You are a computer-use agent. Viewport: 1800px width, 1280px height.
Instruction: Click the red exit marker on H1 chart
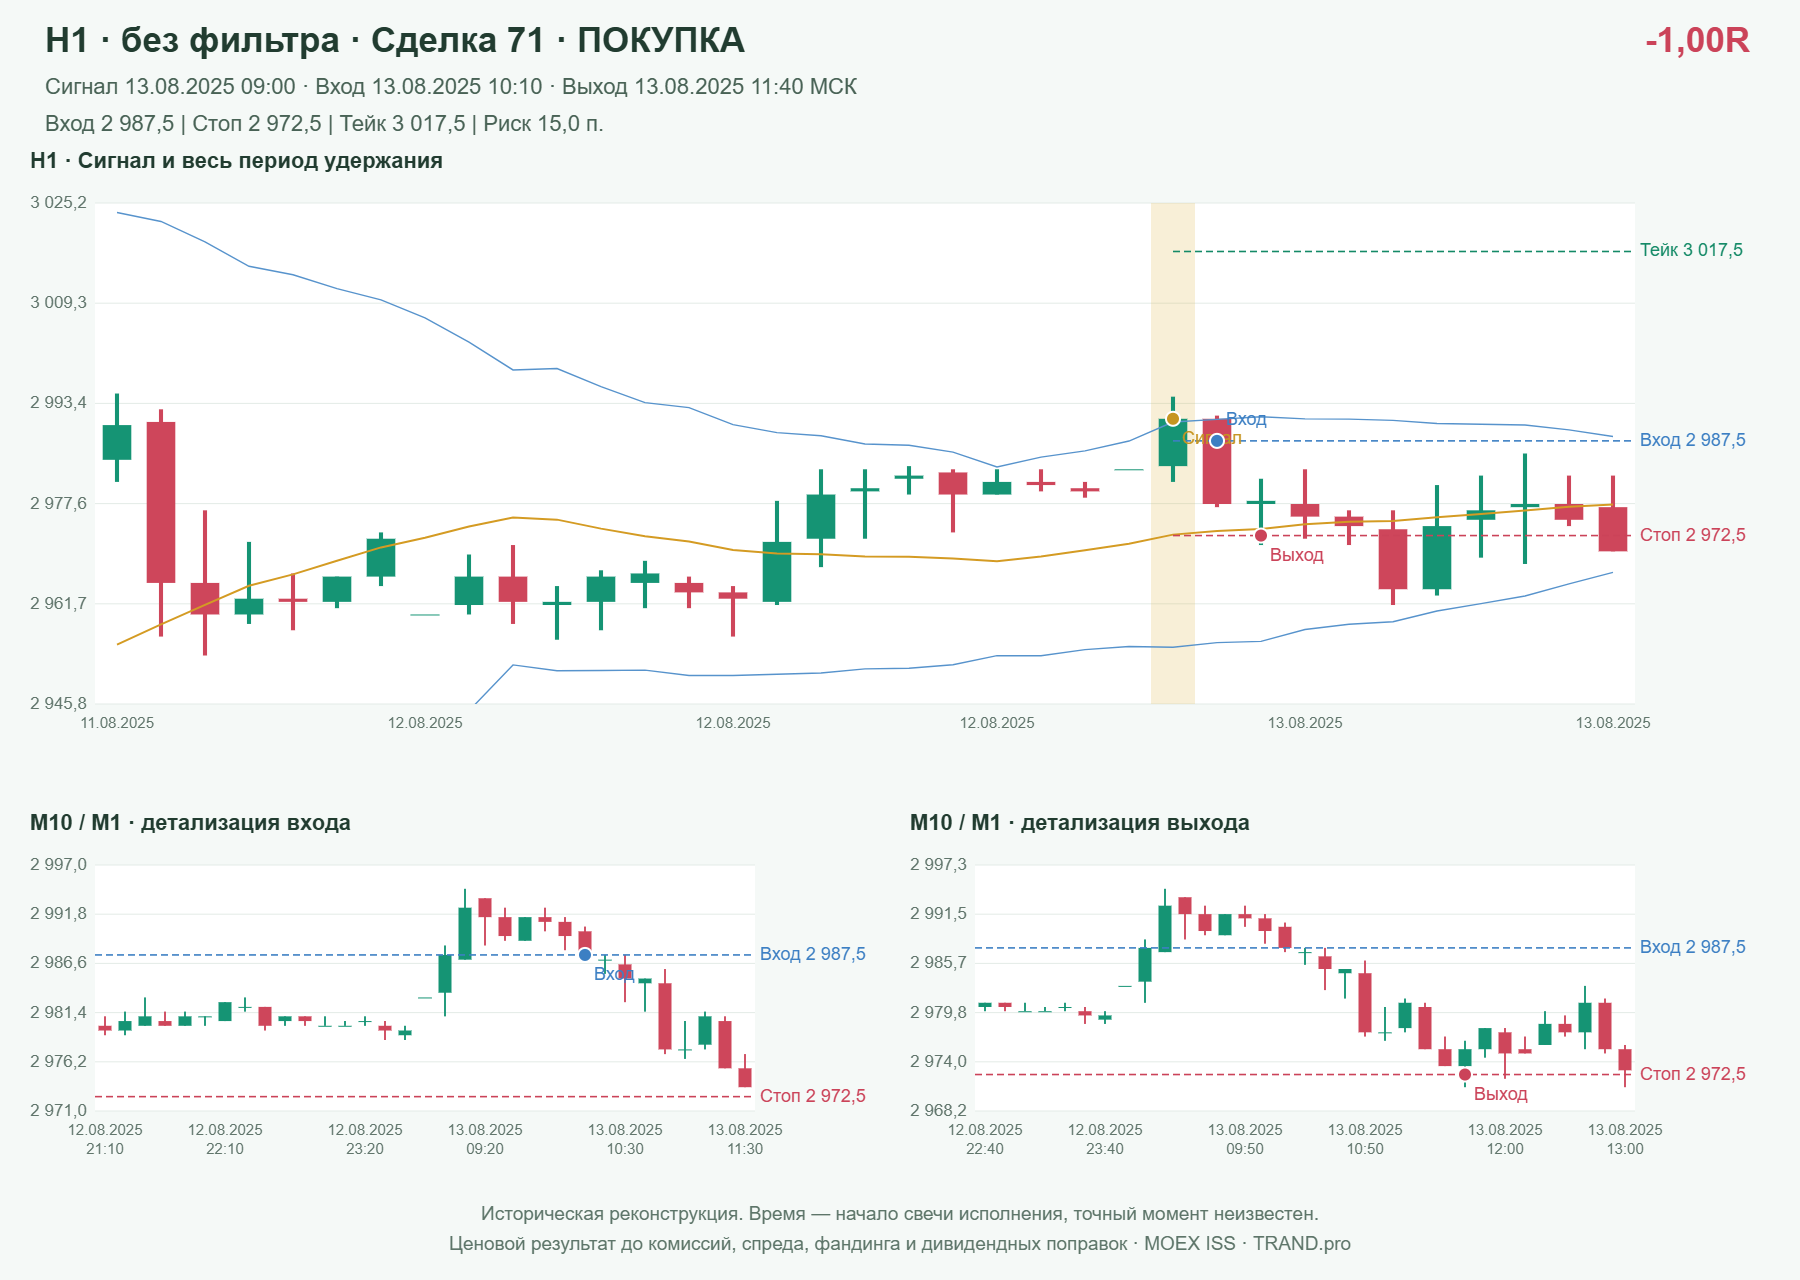coord(1261,536)
